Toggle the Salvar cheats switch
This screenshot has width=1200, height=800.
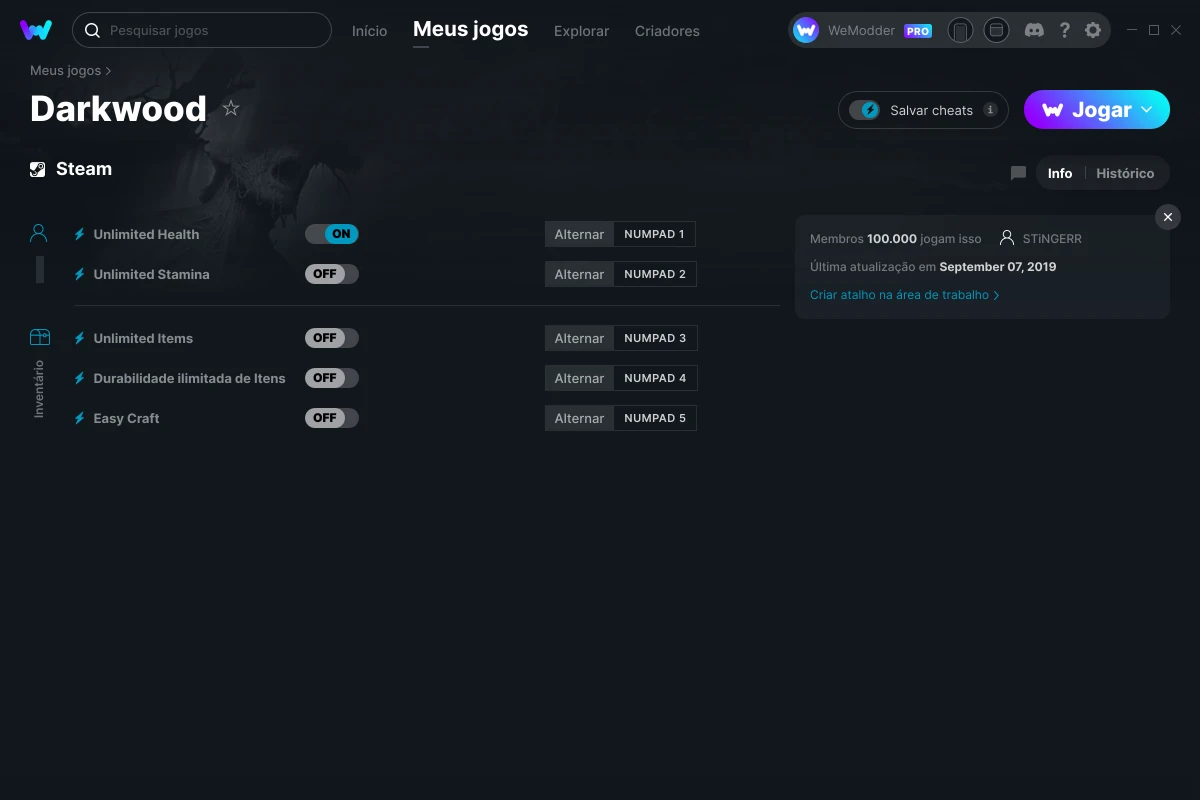click(864, 110)
